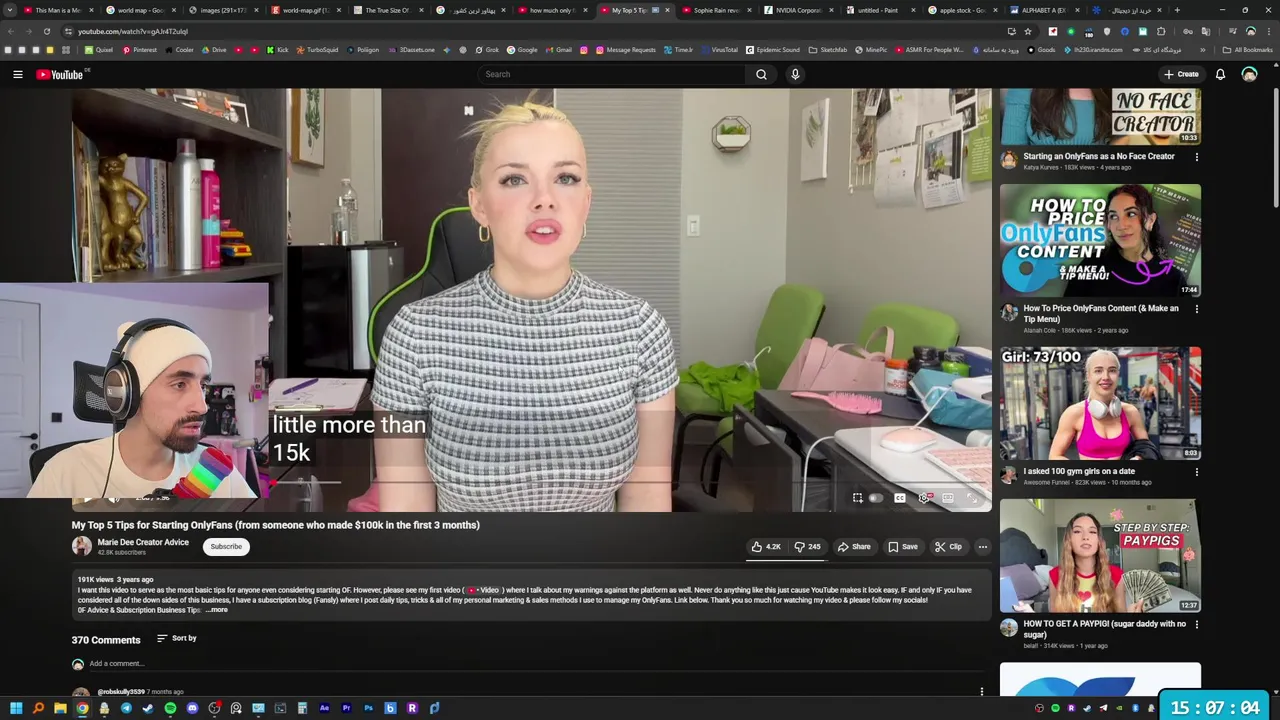The image size is (1280, 720).
Task: Start voice search with the microphone icon
Action: click(795, 74)
